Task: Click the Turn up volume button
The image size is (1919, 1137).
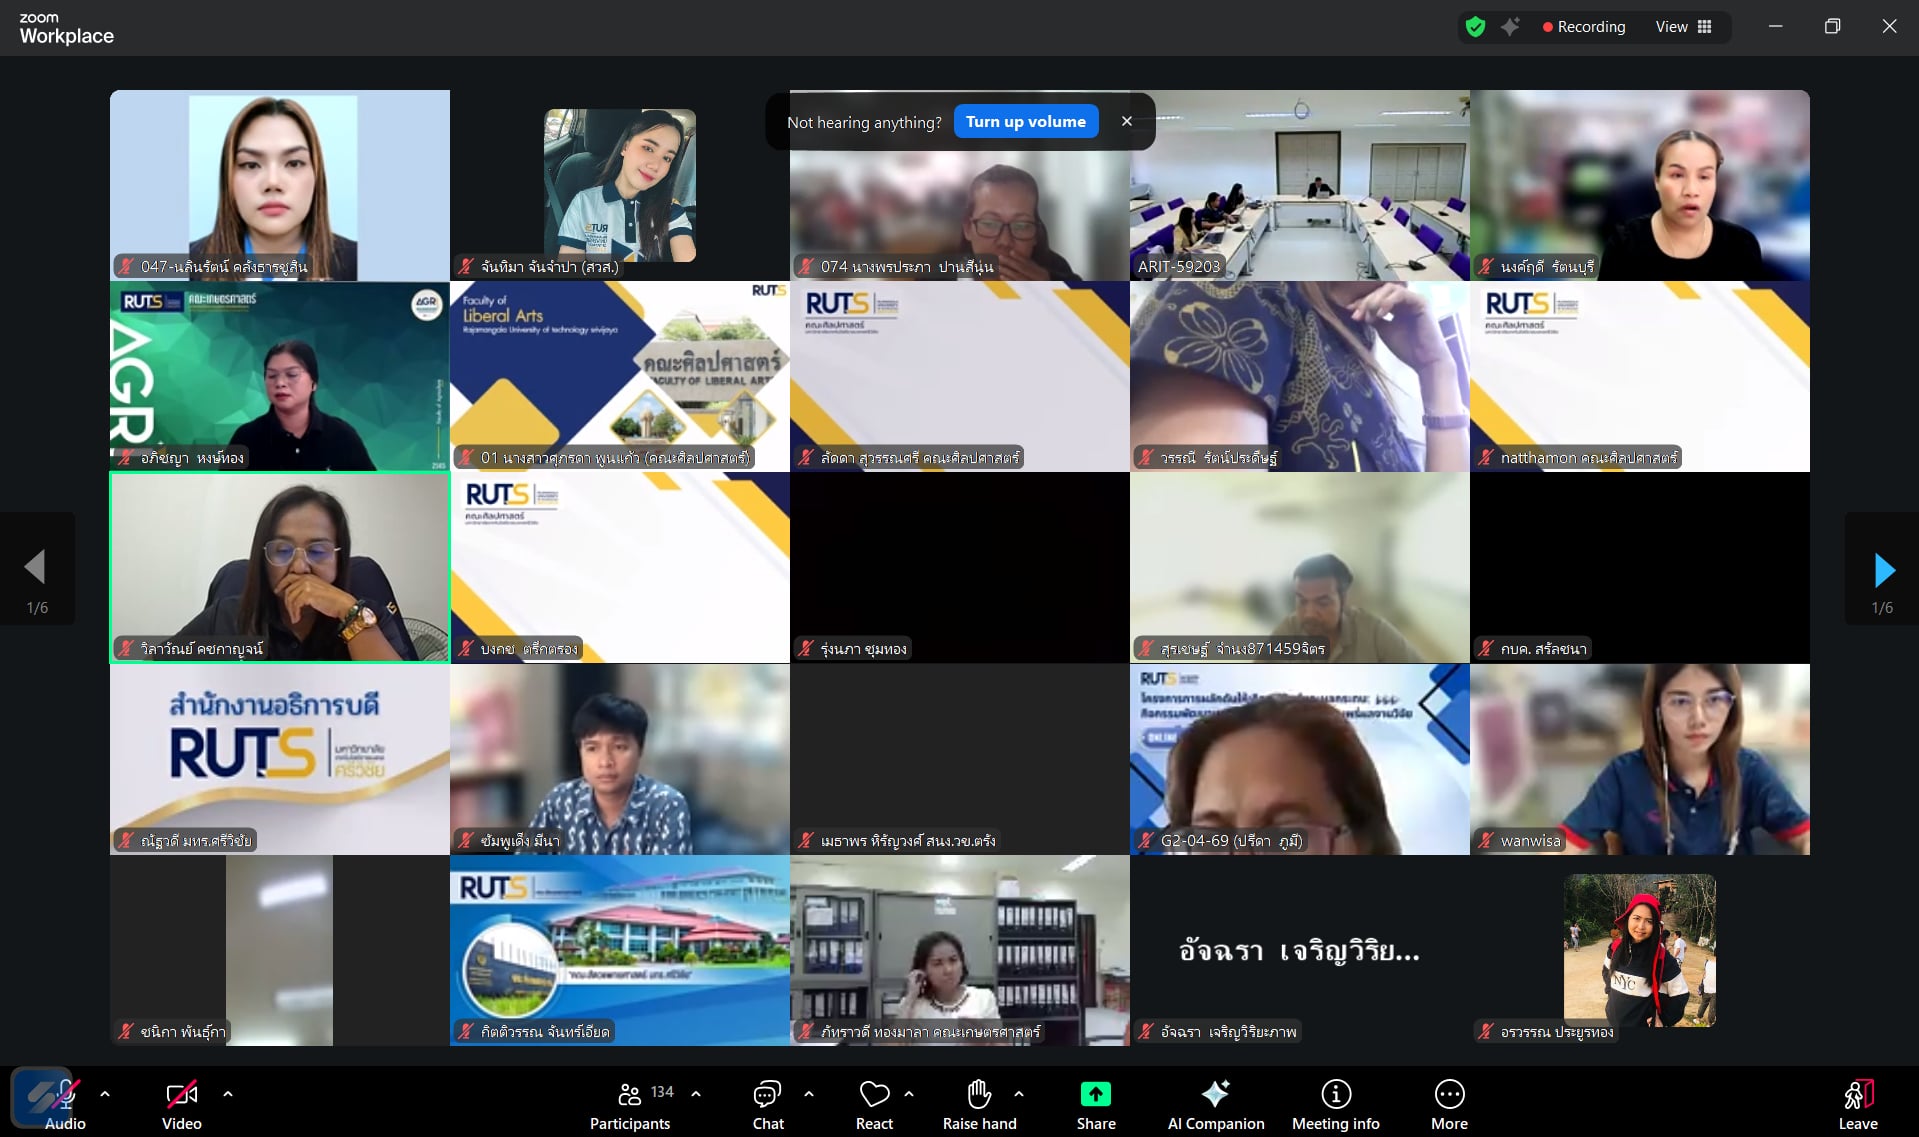Action: pyautogui.click(x=1025, y=122)
